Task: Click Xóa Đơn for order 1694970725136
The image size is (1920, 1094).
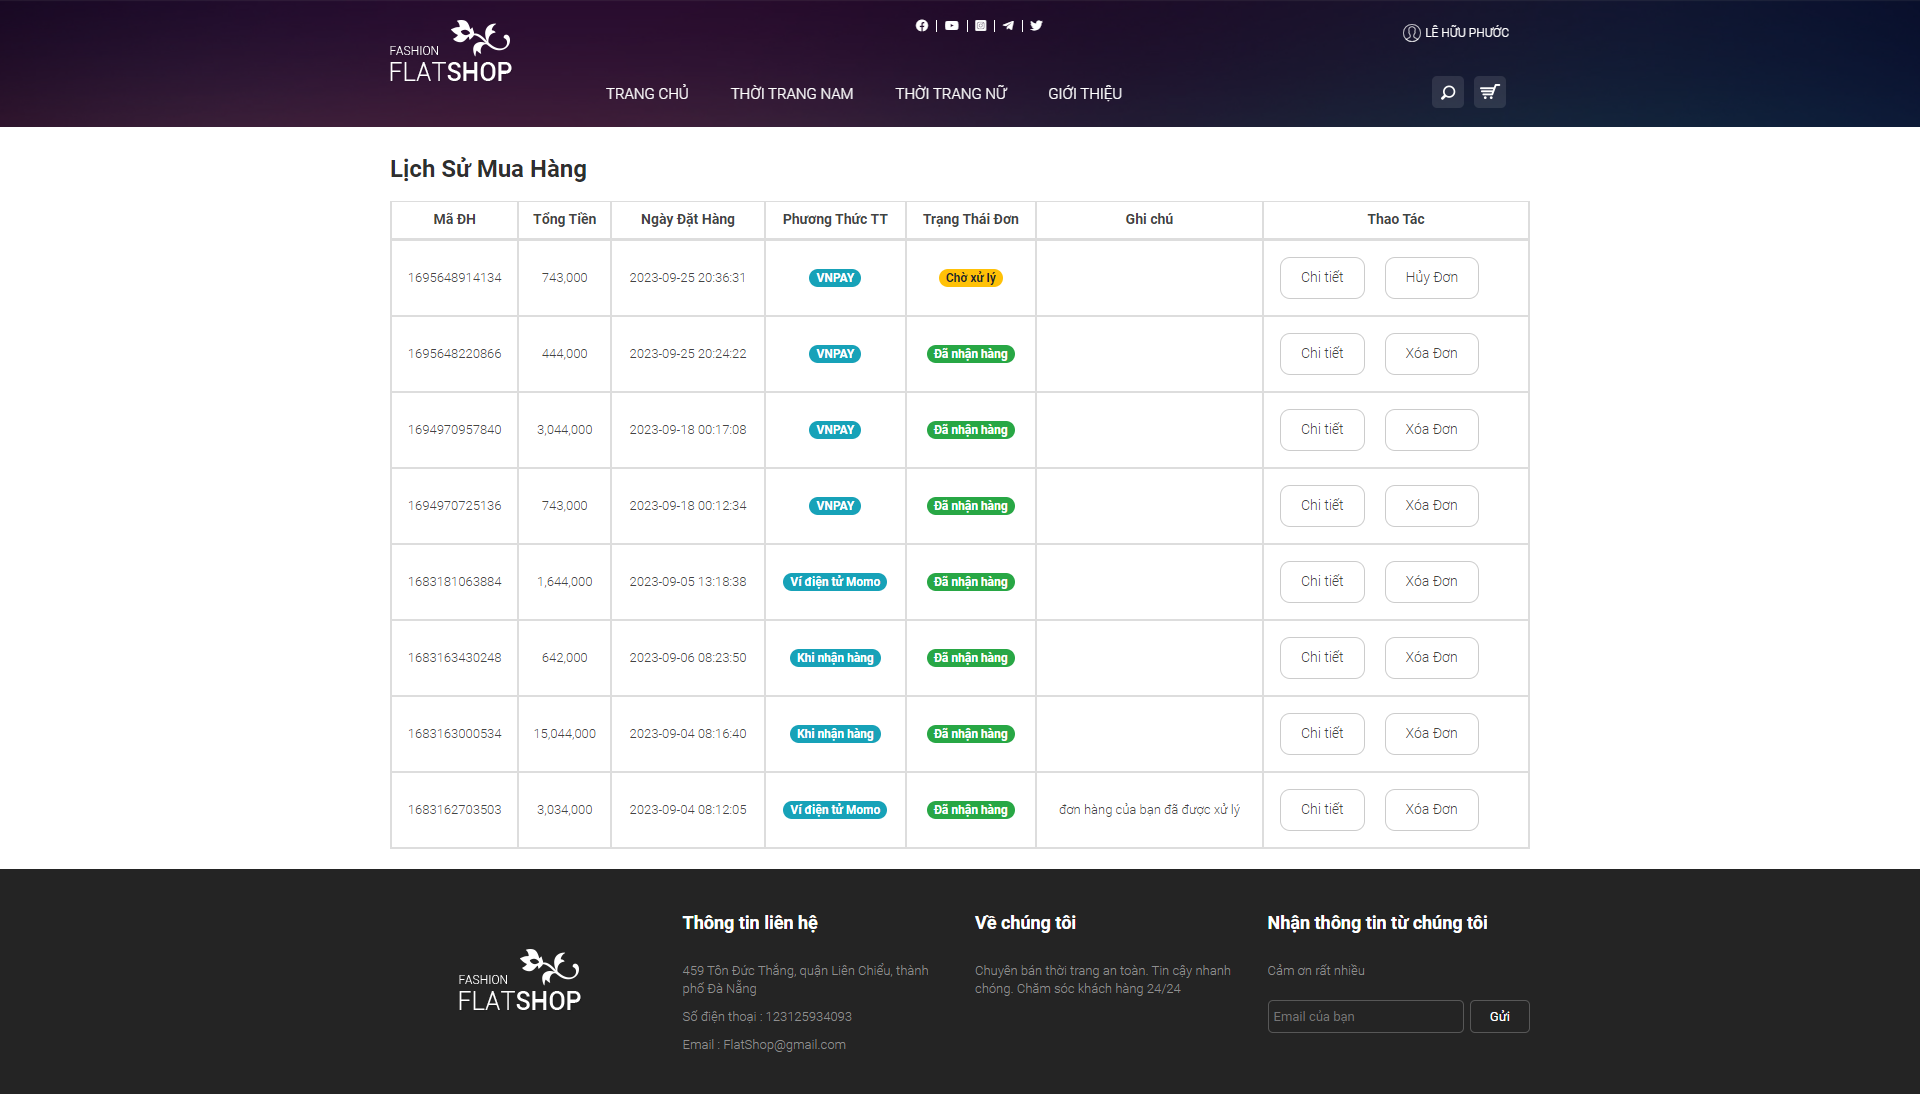Action: coord(1431,506)
